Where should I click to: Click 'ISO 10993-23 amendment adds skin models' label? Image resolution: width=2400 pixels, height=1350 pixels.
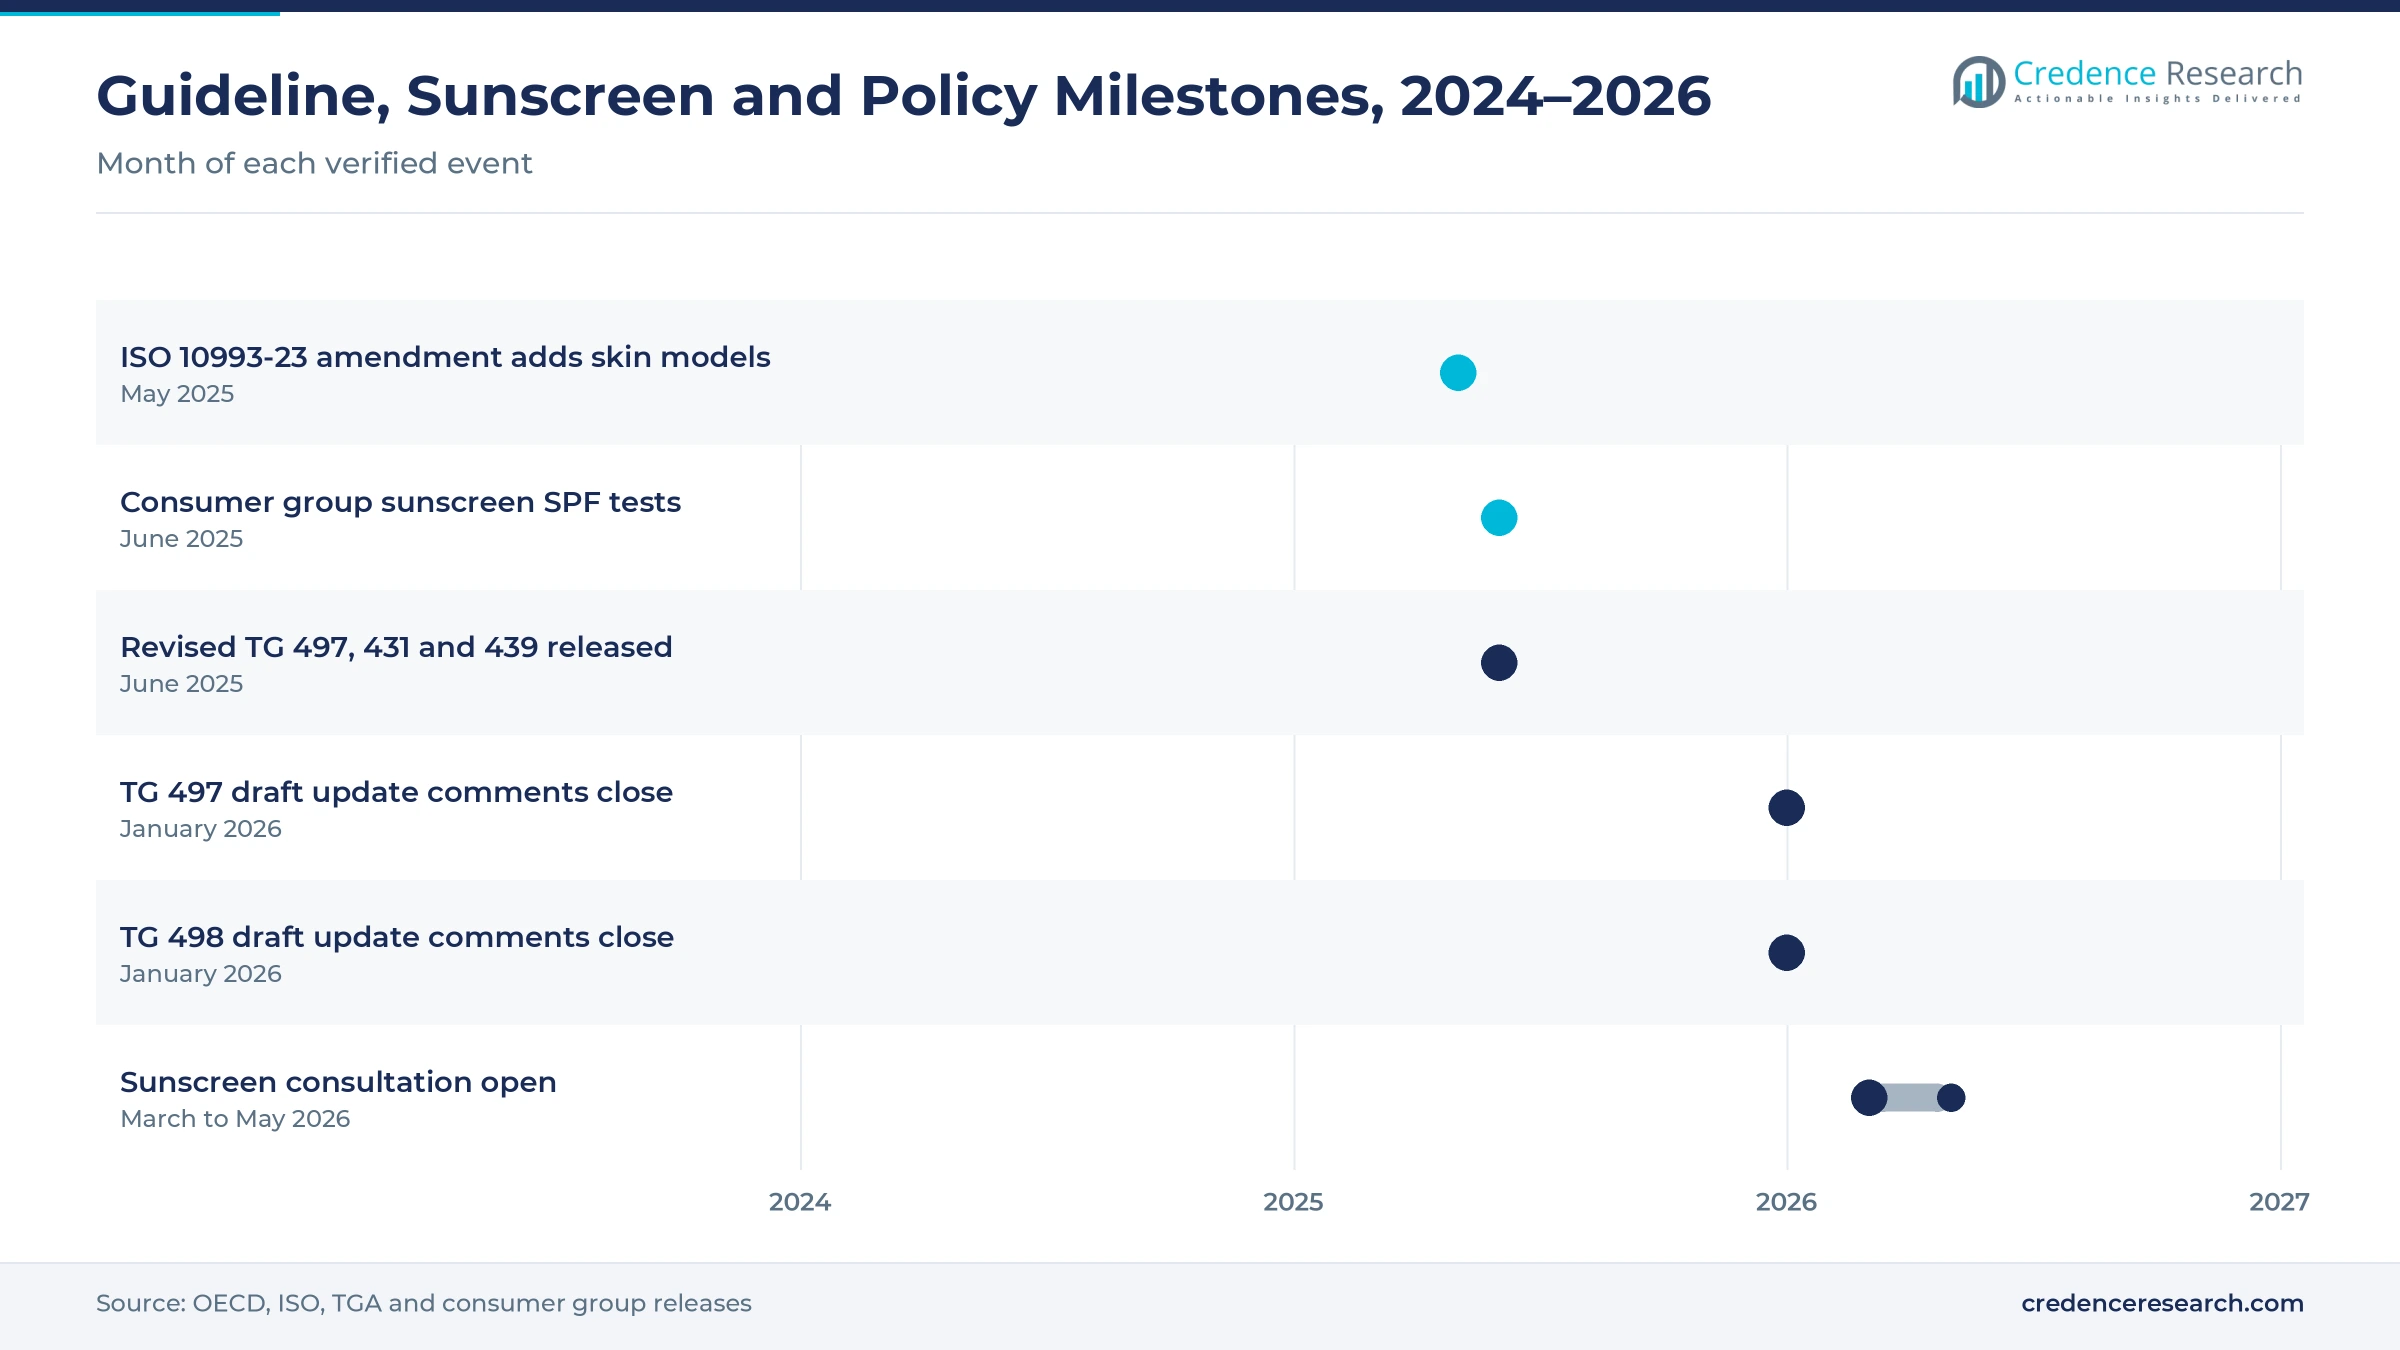click(x=445, y=357)
